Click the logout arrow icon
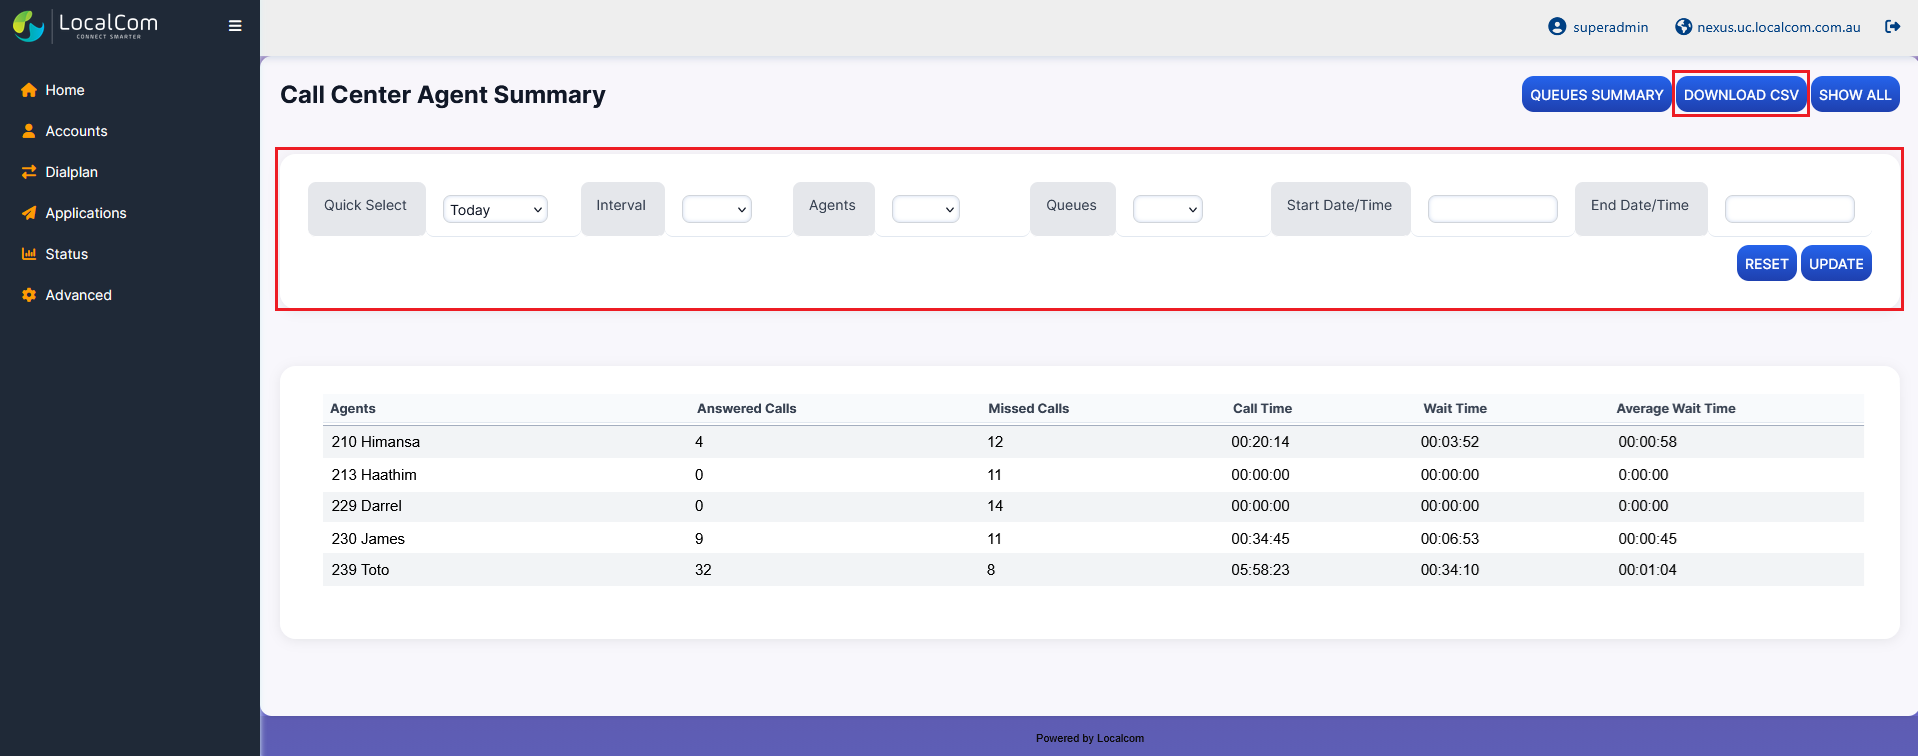This screenshot has height=756, width=1918. [x=1892, y=27]
